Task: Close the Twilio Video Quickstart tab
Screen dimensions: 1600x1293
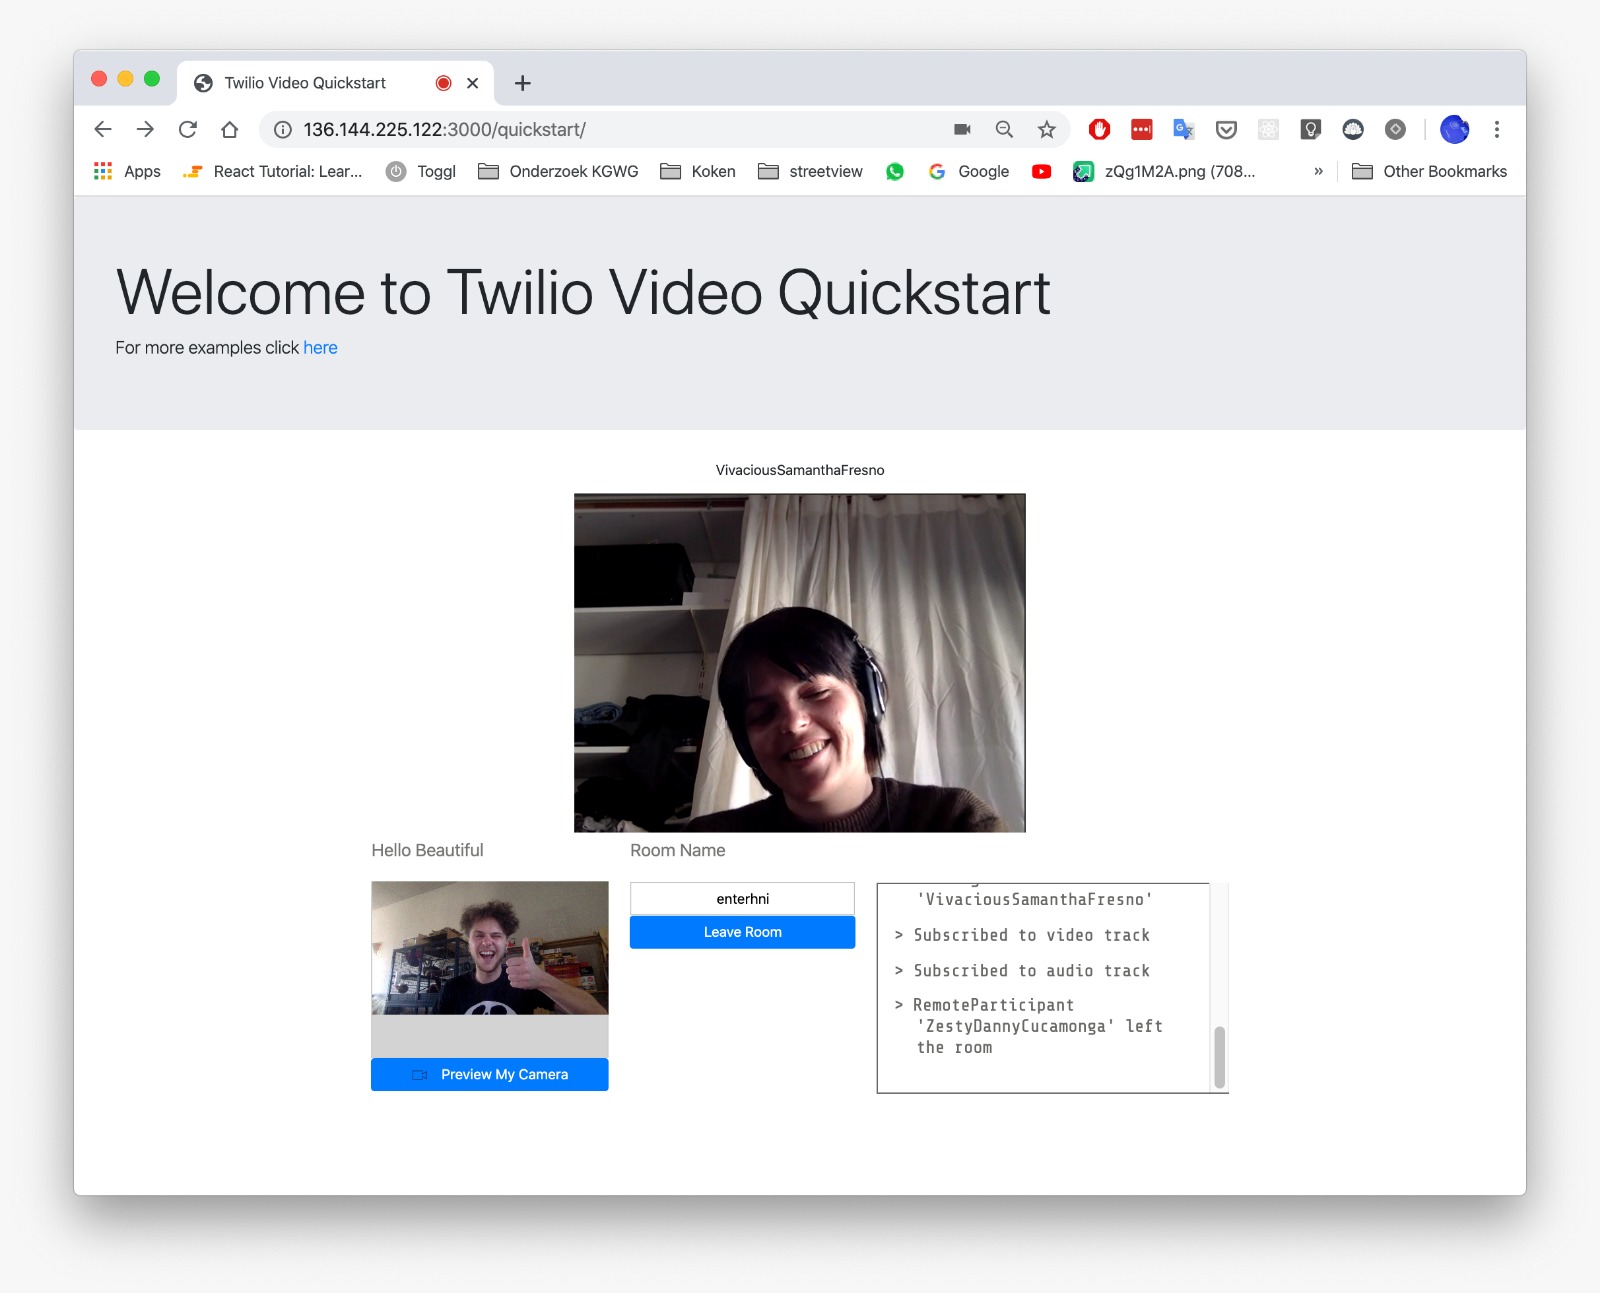Action: pyautogui.click(x=473, y=83)
